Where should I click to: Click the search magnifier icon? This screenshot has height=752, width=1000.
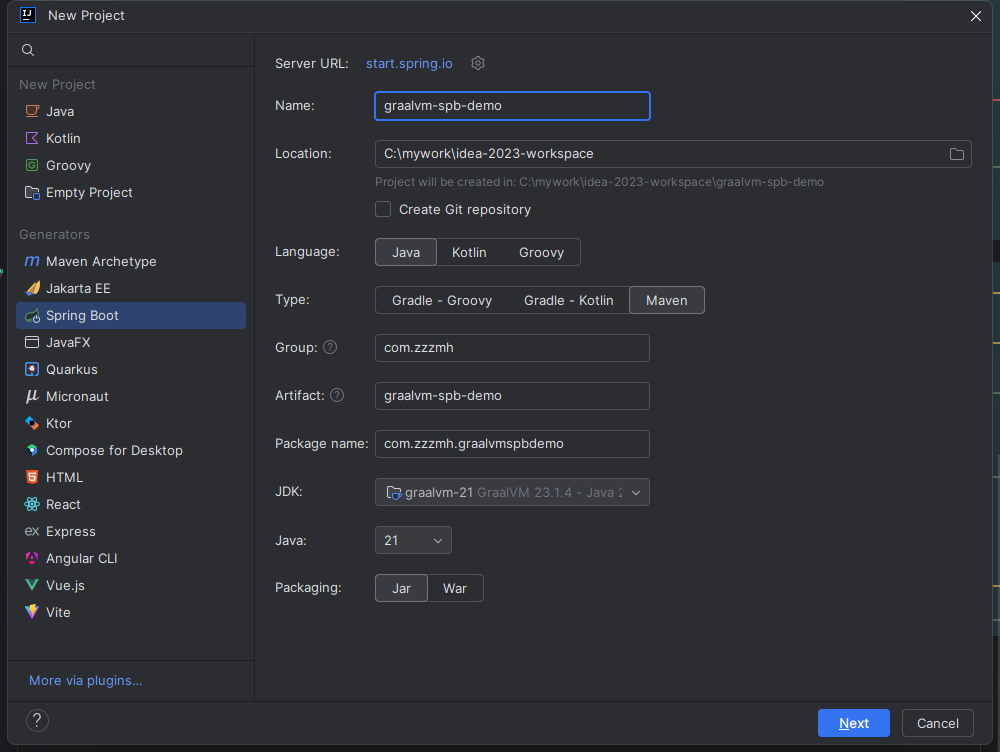(28, 50)
